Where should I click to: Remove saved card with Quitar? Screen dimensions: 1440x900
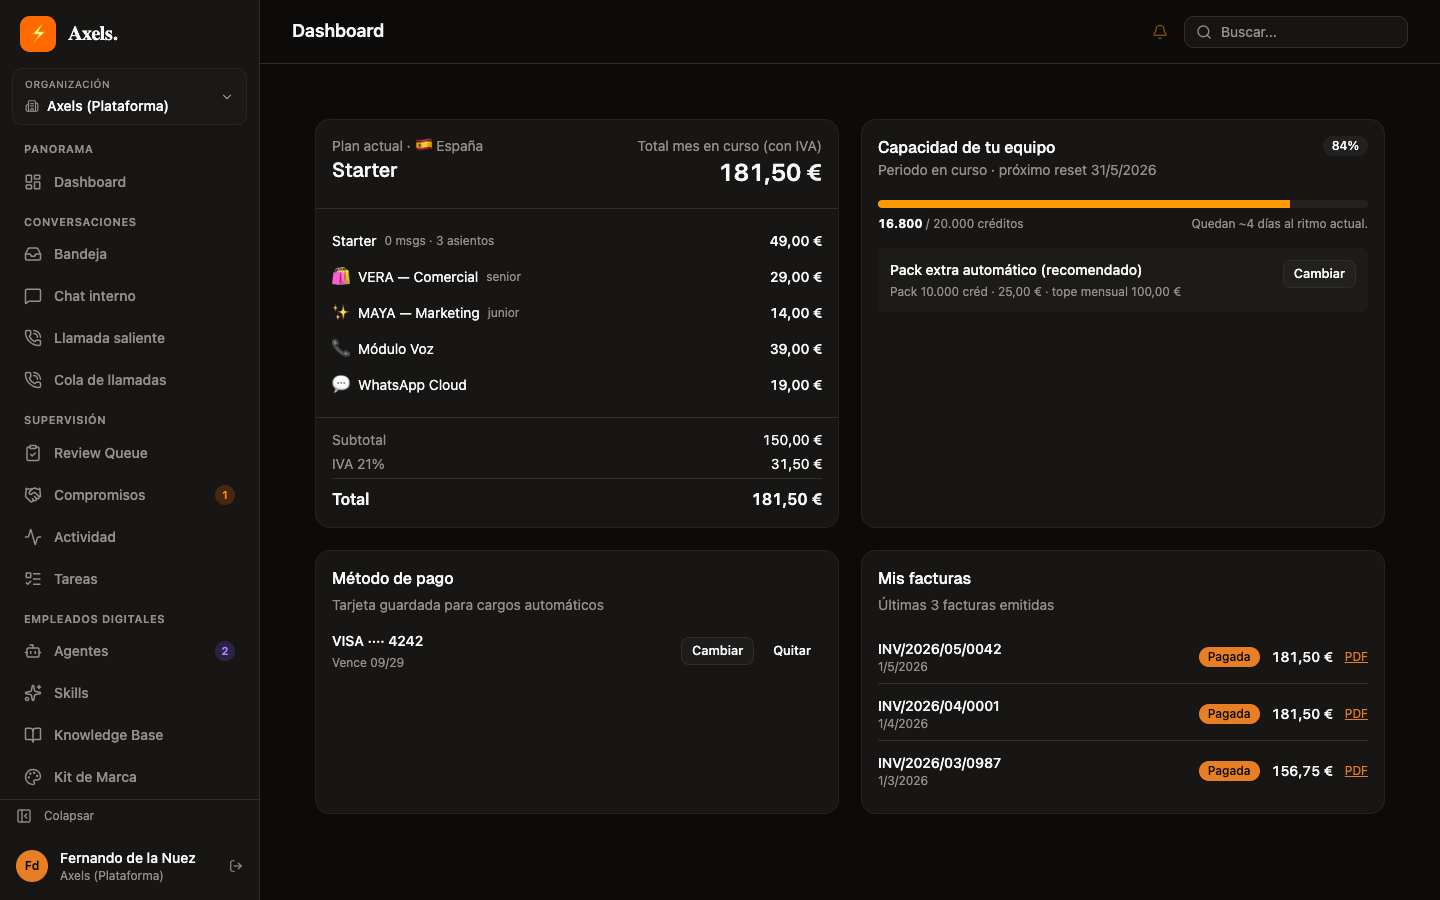pos(792,651)
